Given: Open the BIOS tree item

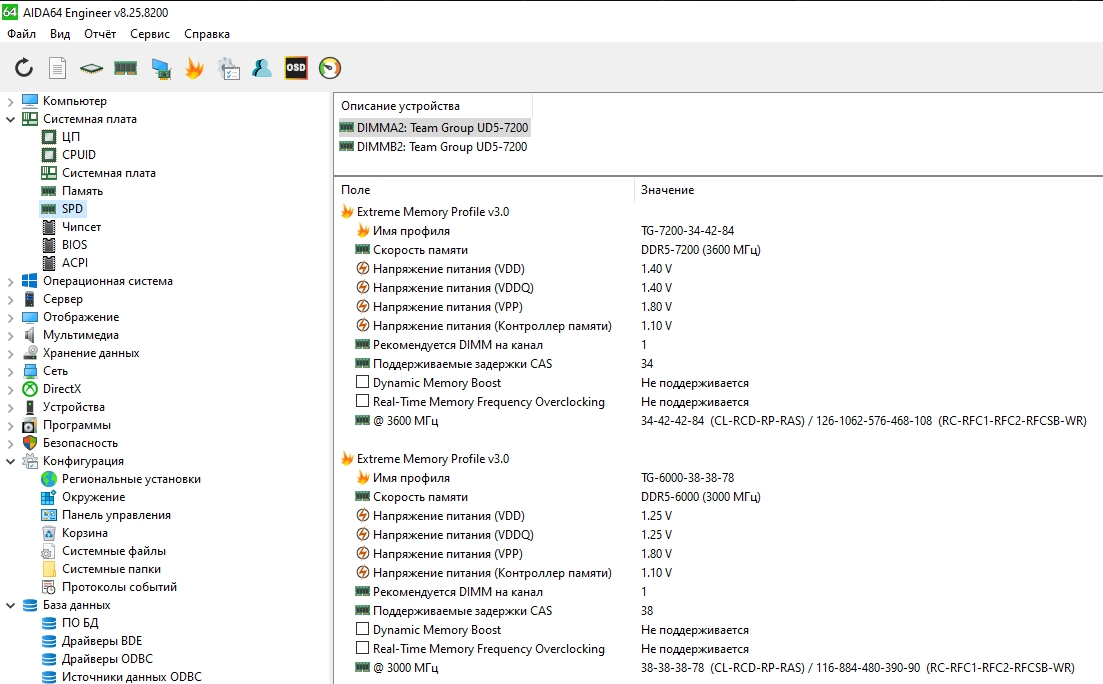Looking at the screenshot, I should tap(75, 245).
